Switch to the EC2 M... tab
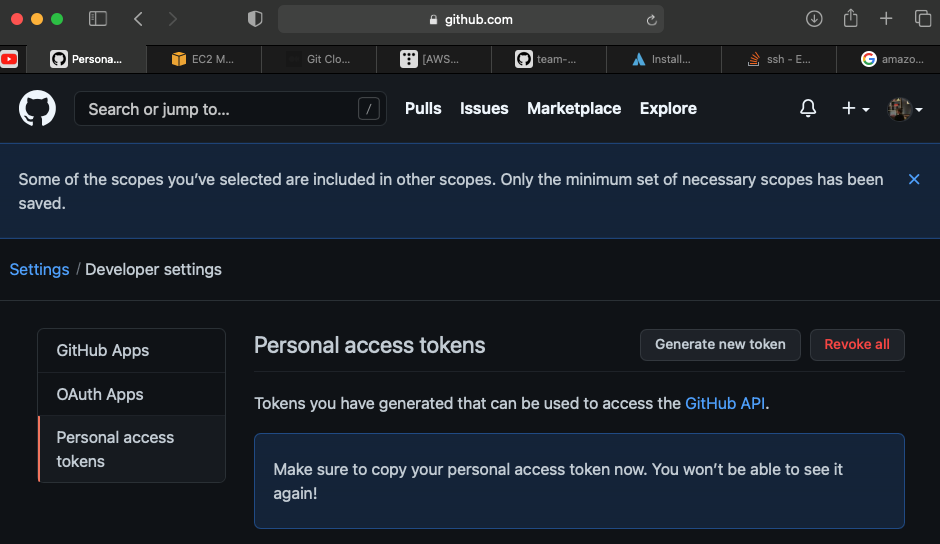940x544 pixels. [204, 59]
